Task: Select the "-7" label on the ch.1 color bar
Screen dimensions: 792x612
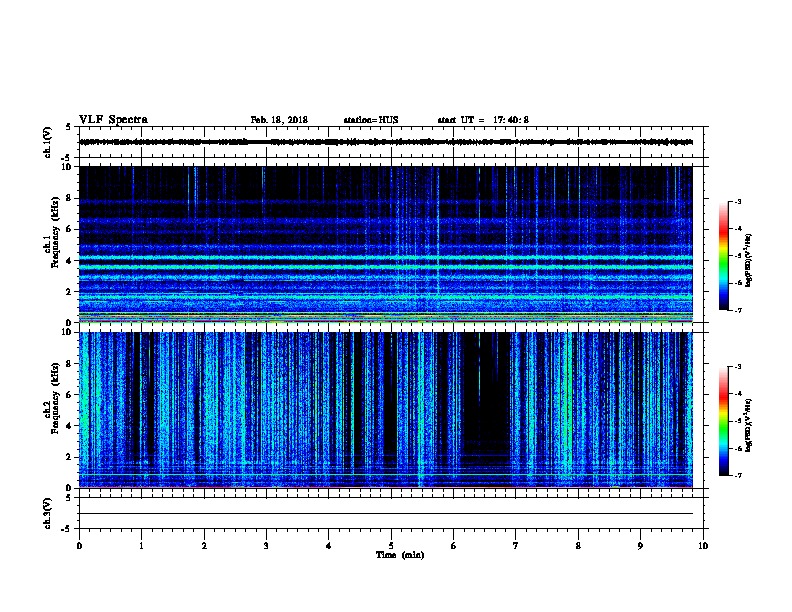Action: click(738, 310)
